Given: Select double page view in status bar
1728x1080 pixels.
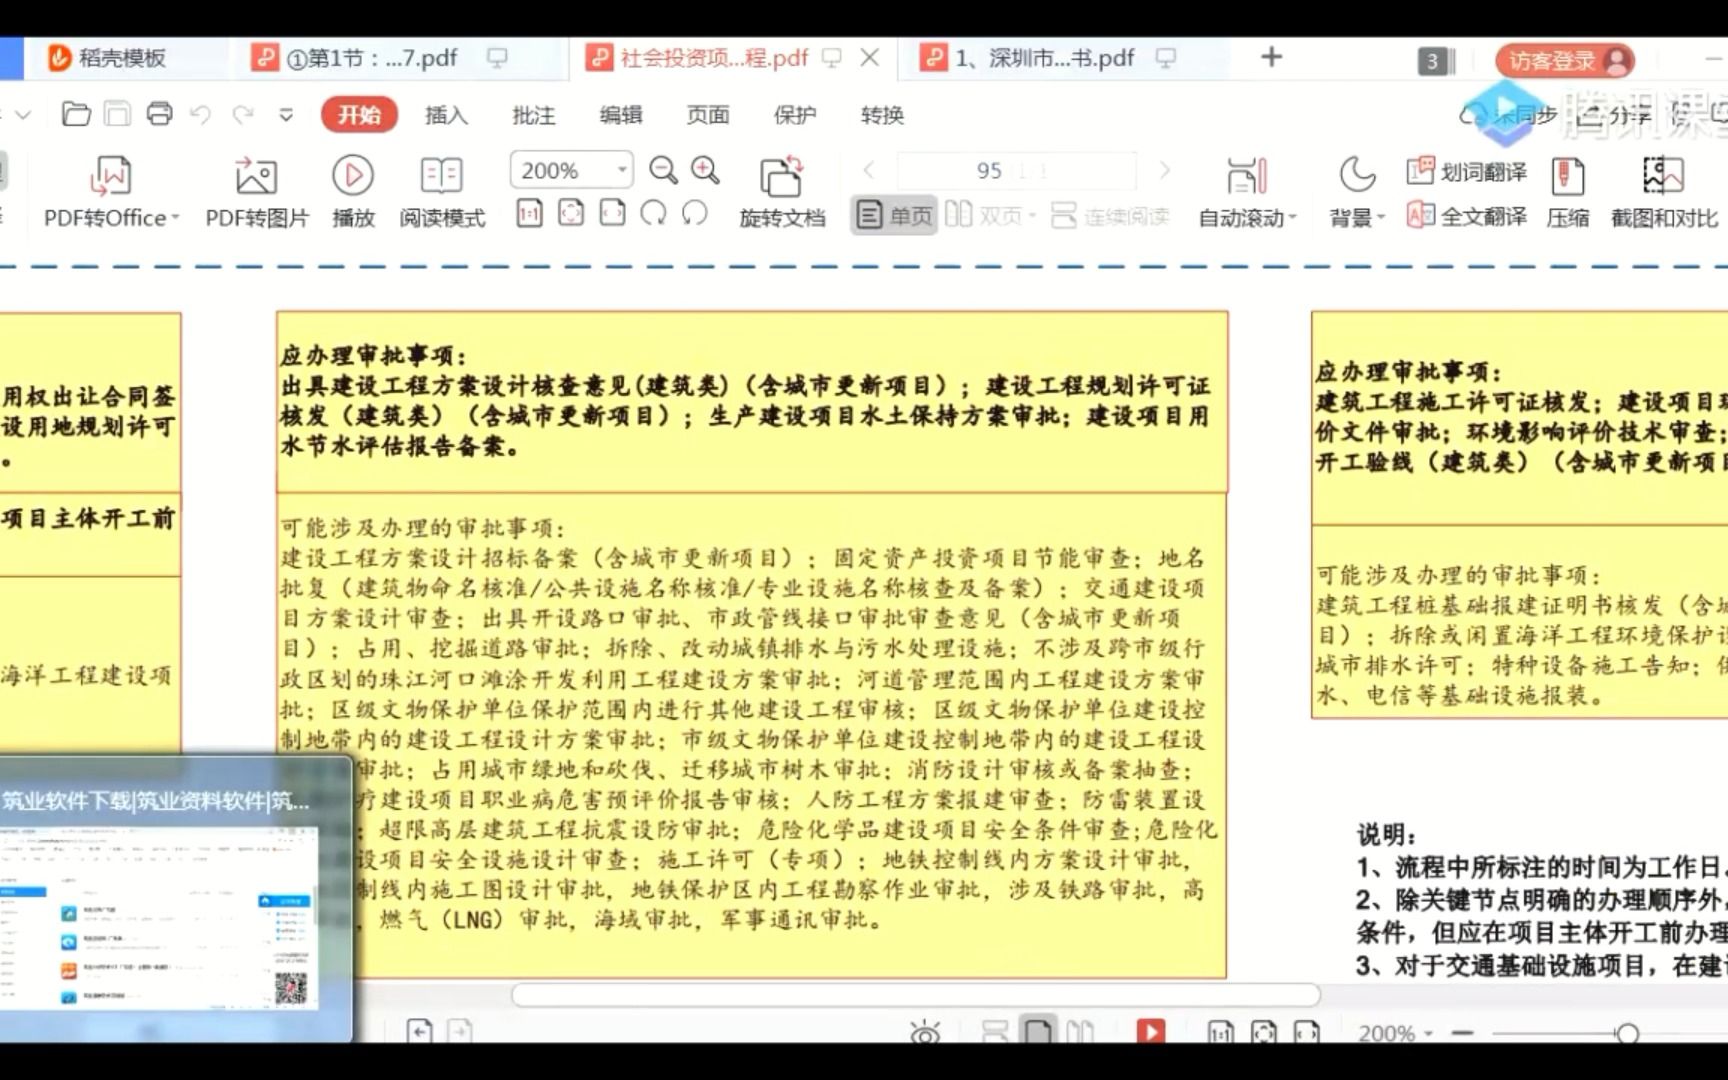Looking at the screenshot, I should (1080, 1031).
